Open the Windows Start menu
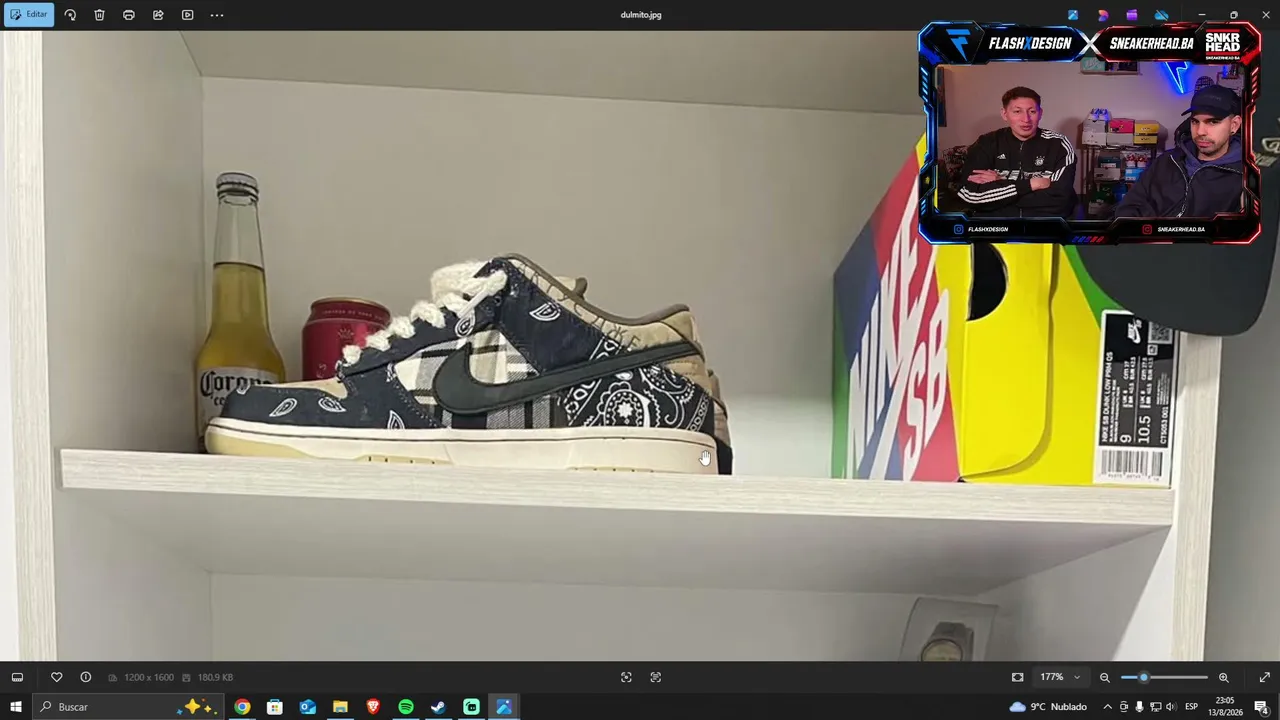Viewport: 1280px width, 720px height. coord(16,707)
